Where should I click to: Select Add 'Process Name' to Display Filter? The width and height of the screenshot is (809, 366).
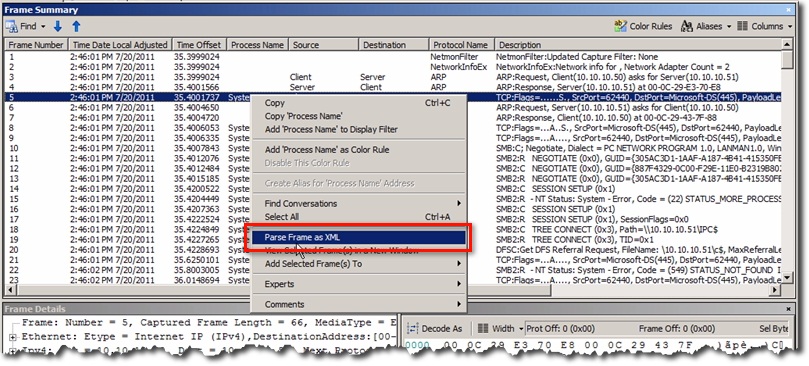tap(359, 129)
